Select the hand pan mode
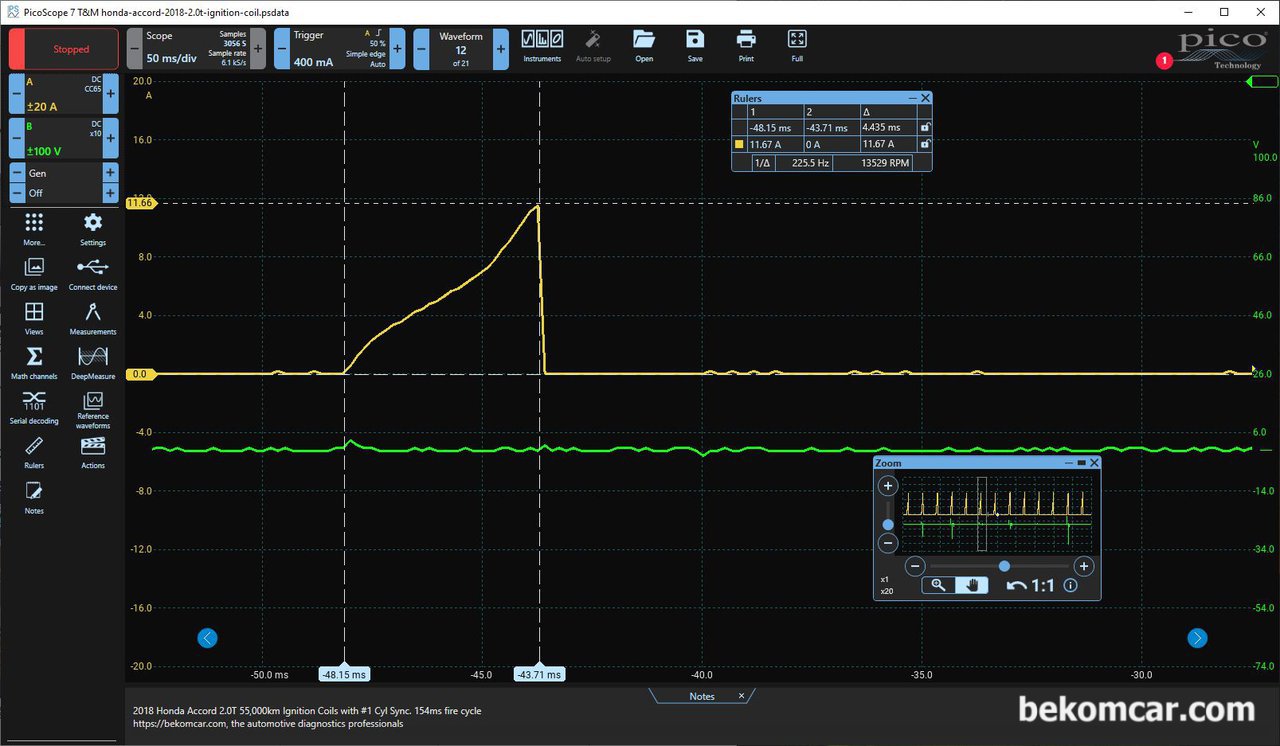Viewport: 1280px width, 746px height. pos(971,585)
